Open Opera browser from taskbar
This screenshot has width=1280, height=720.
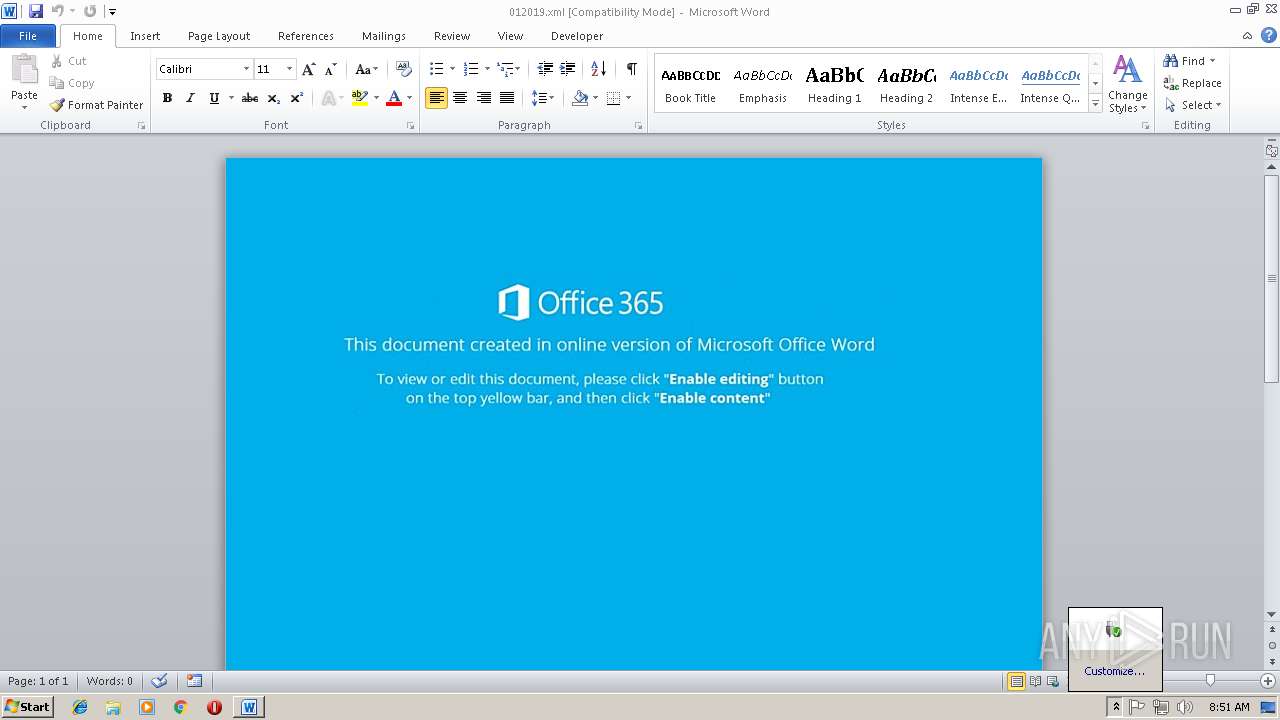pyautogui.click(x=214, y=707)
